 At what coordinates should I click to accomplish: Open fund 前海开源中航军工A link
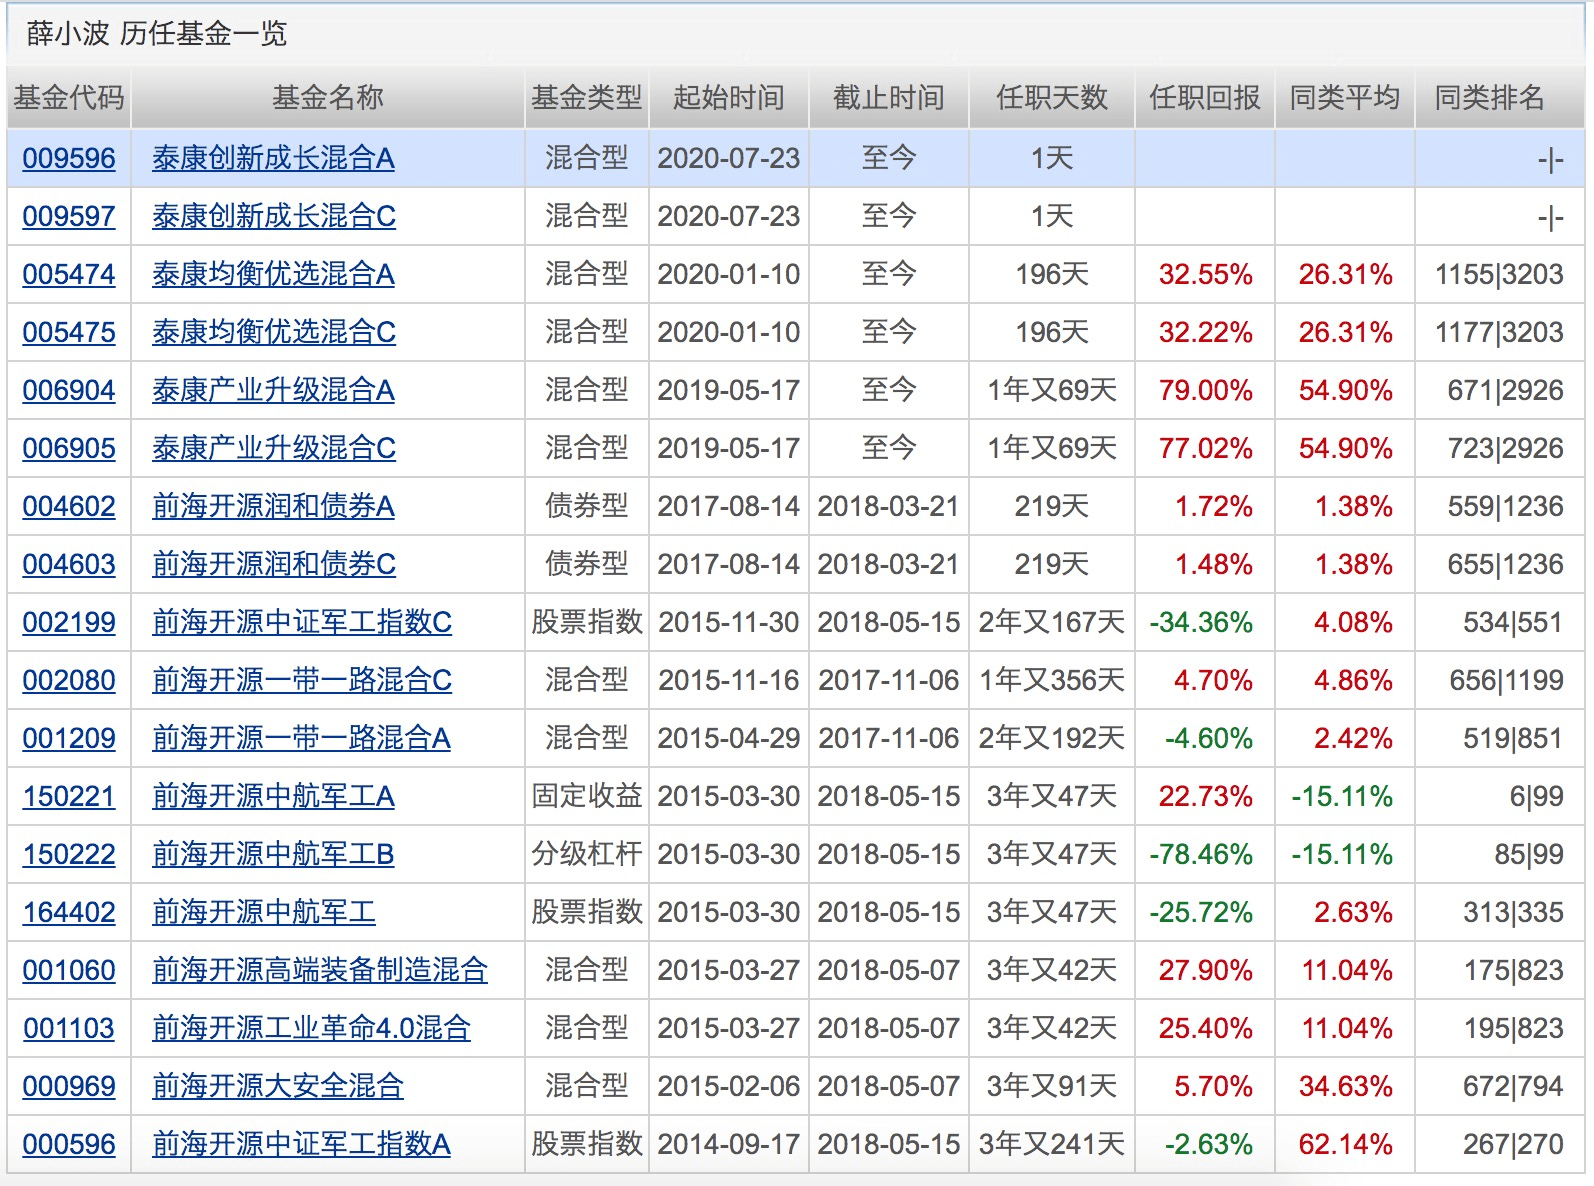tap(273, 796)
